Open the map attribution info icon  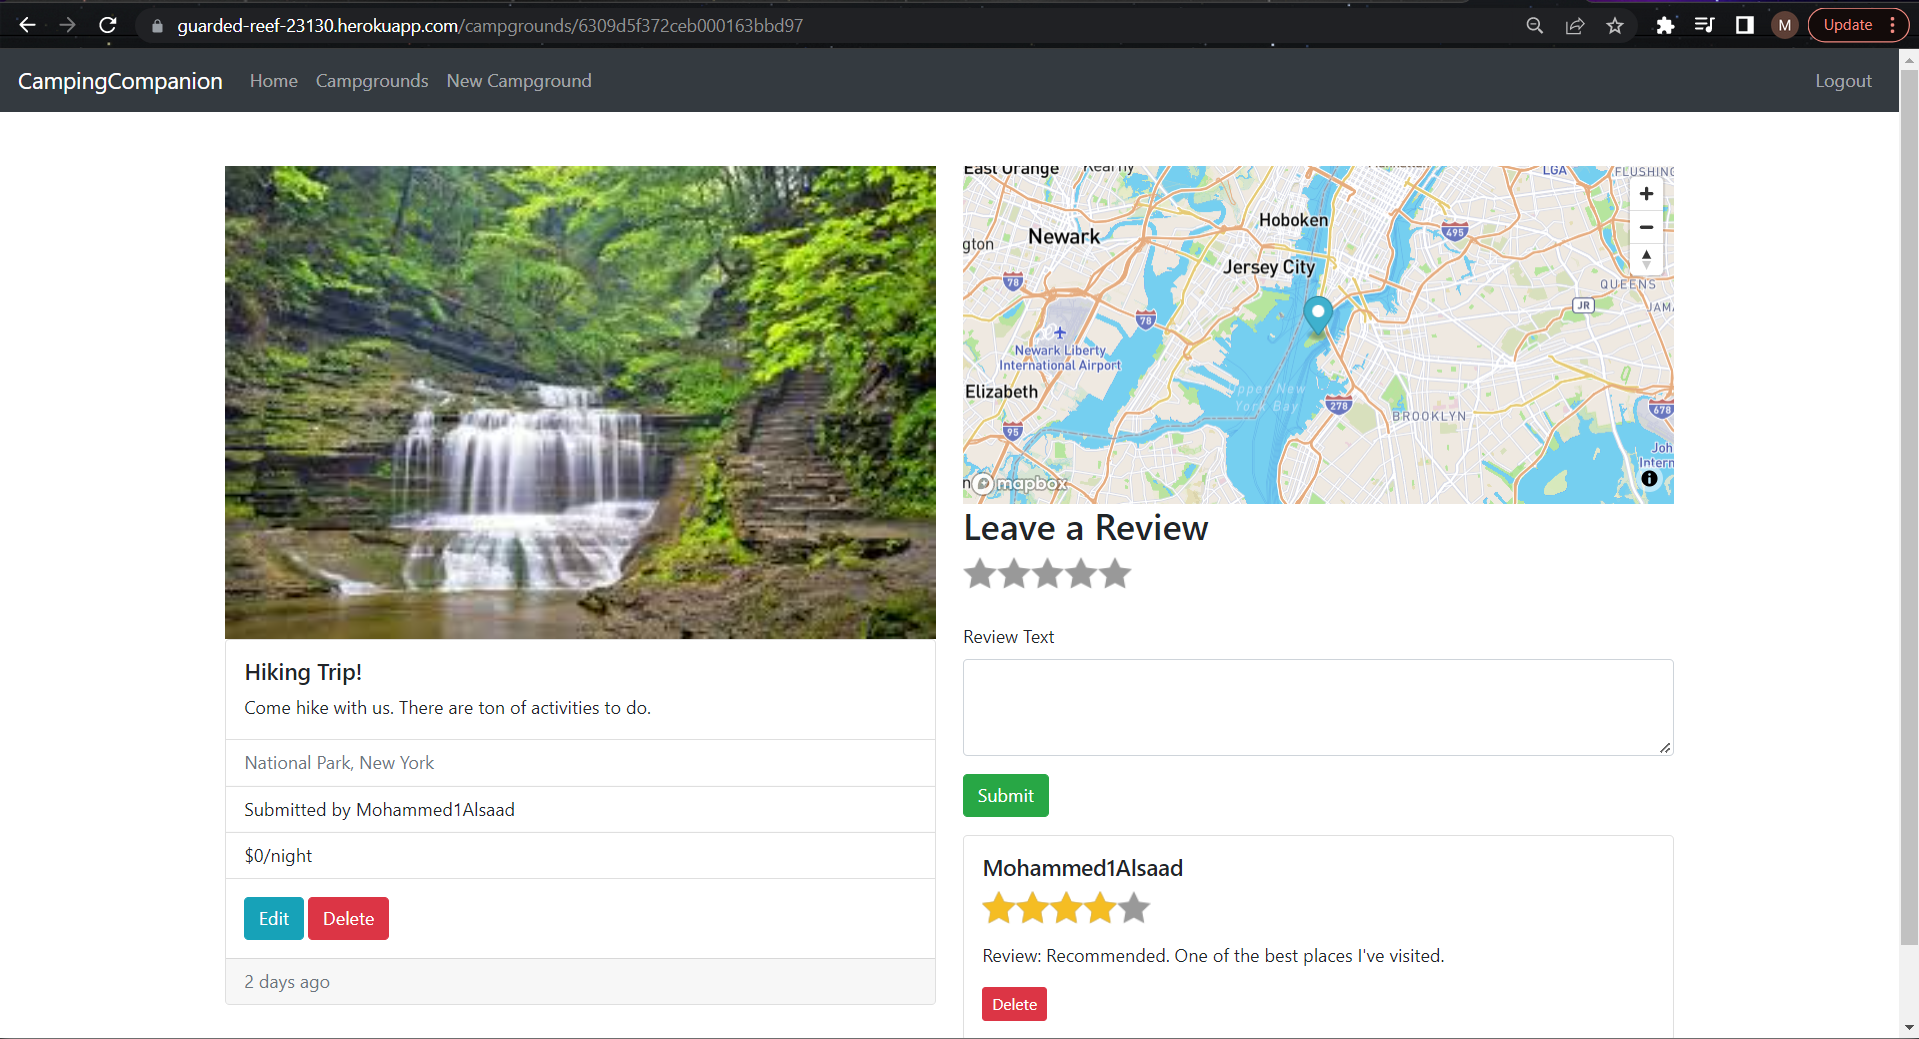(1648, 478)
